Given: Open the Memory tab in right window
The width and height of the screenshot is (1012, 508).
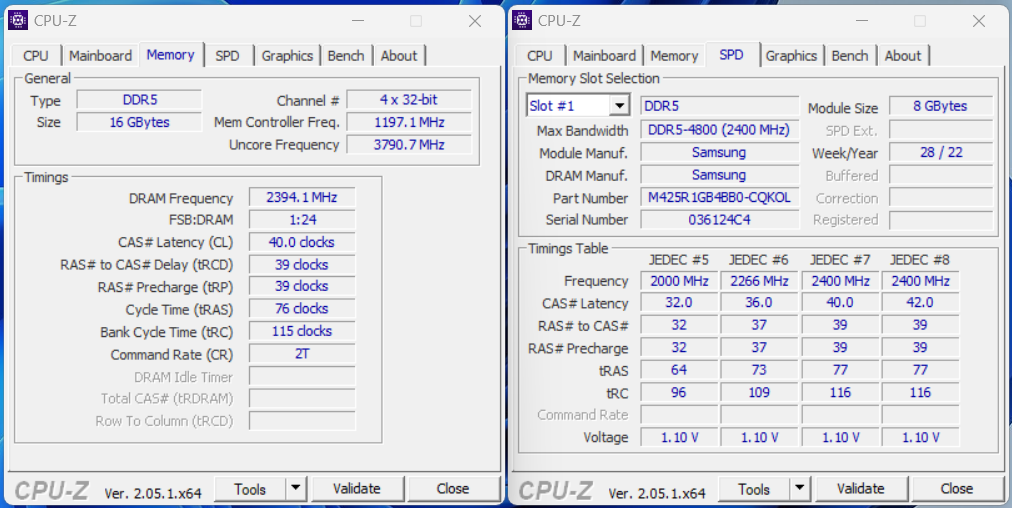Looking at the screenshot, I should point(674,56).
